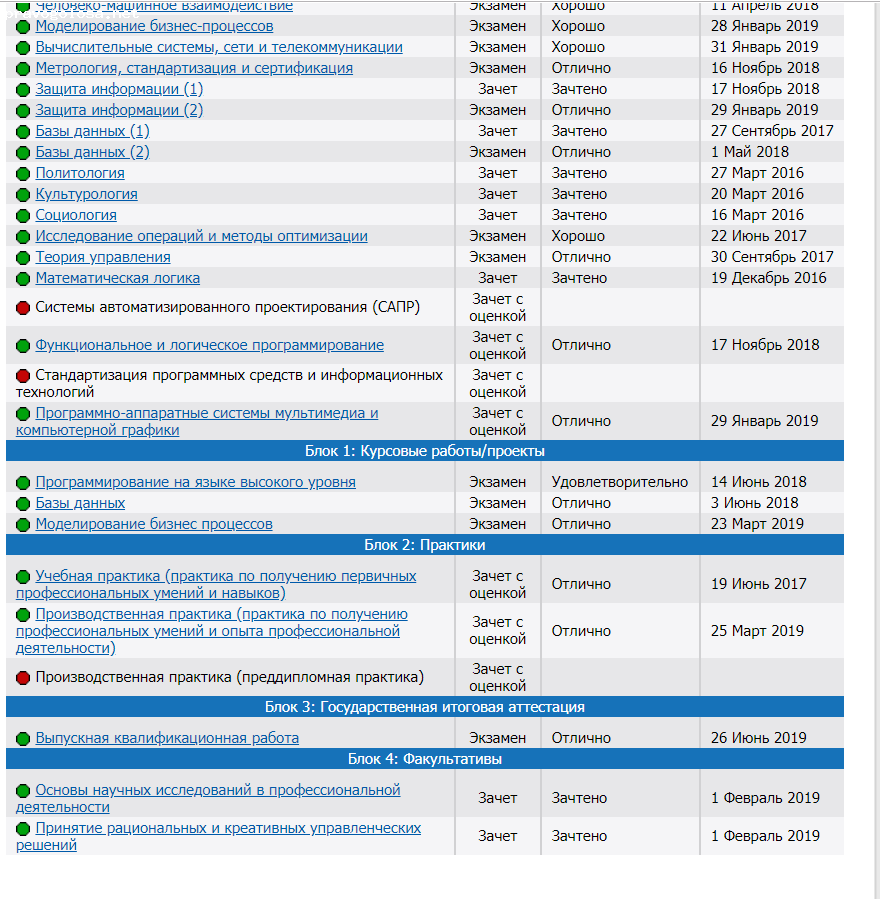Click the green indicator for "Выпускная квалификационная работа"
Viewport: 880px width, 899px height.
click(x=22, y=738)
